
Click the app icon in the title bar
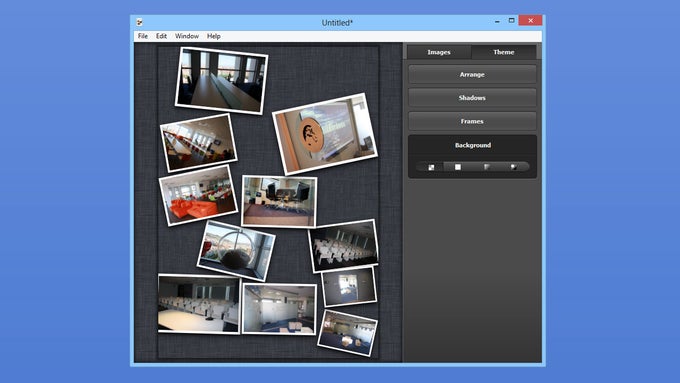(140, 22)
